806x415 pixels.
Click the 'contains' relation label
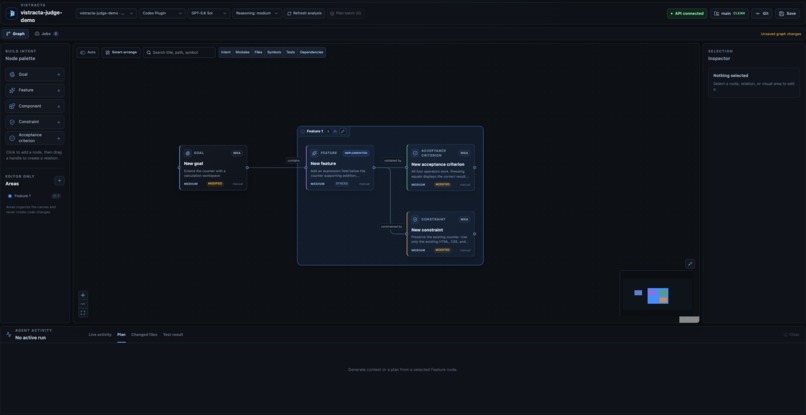(x=293, y=160)
